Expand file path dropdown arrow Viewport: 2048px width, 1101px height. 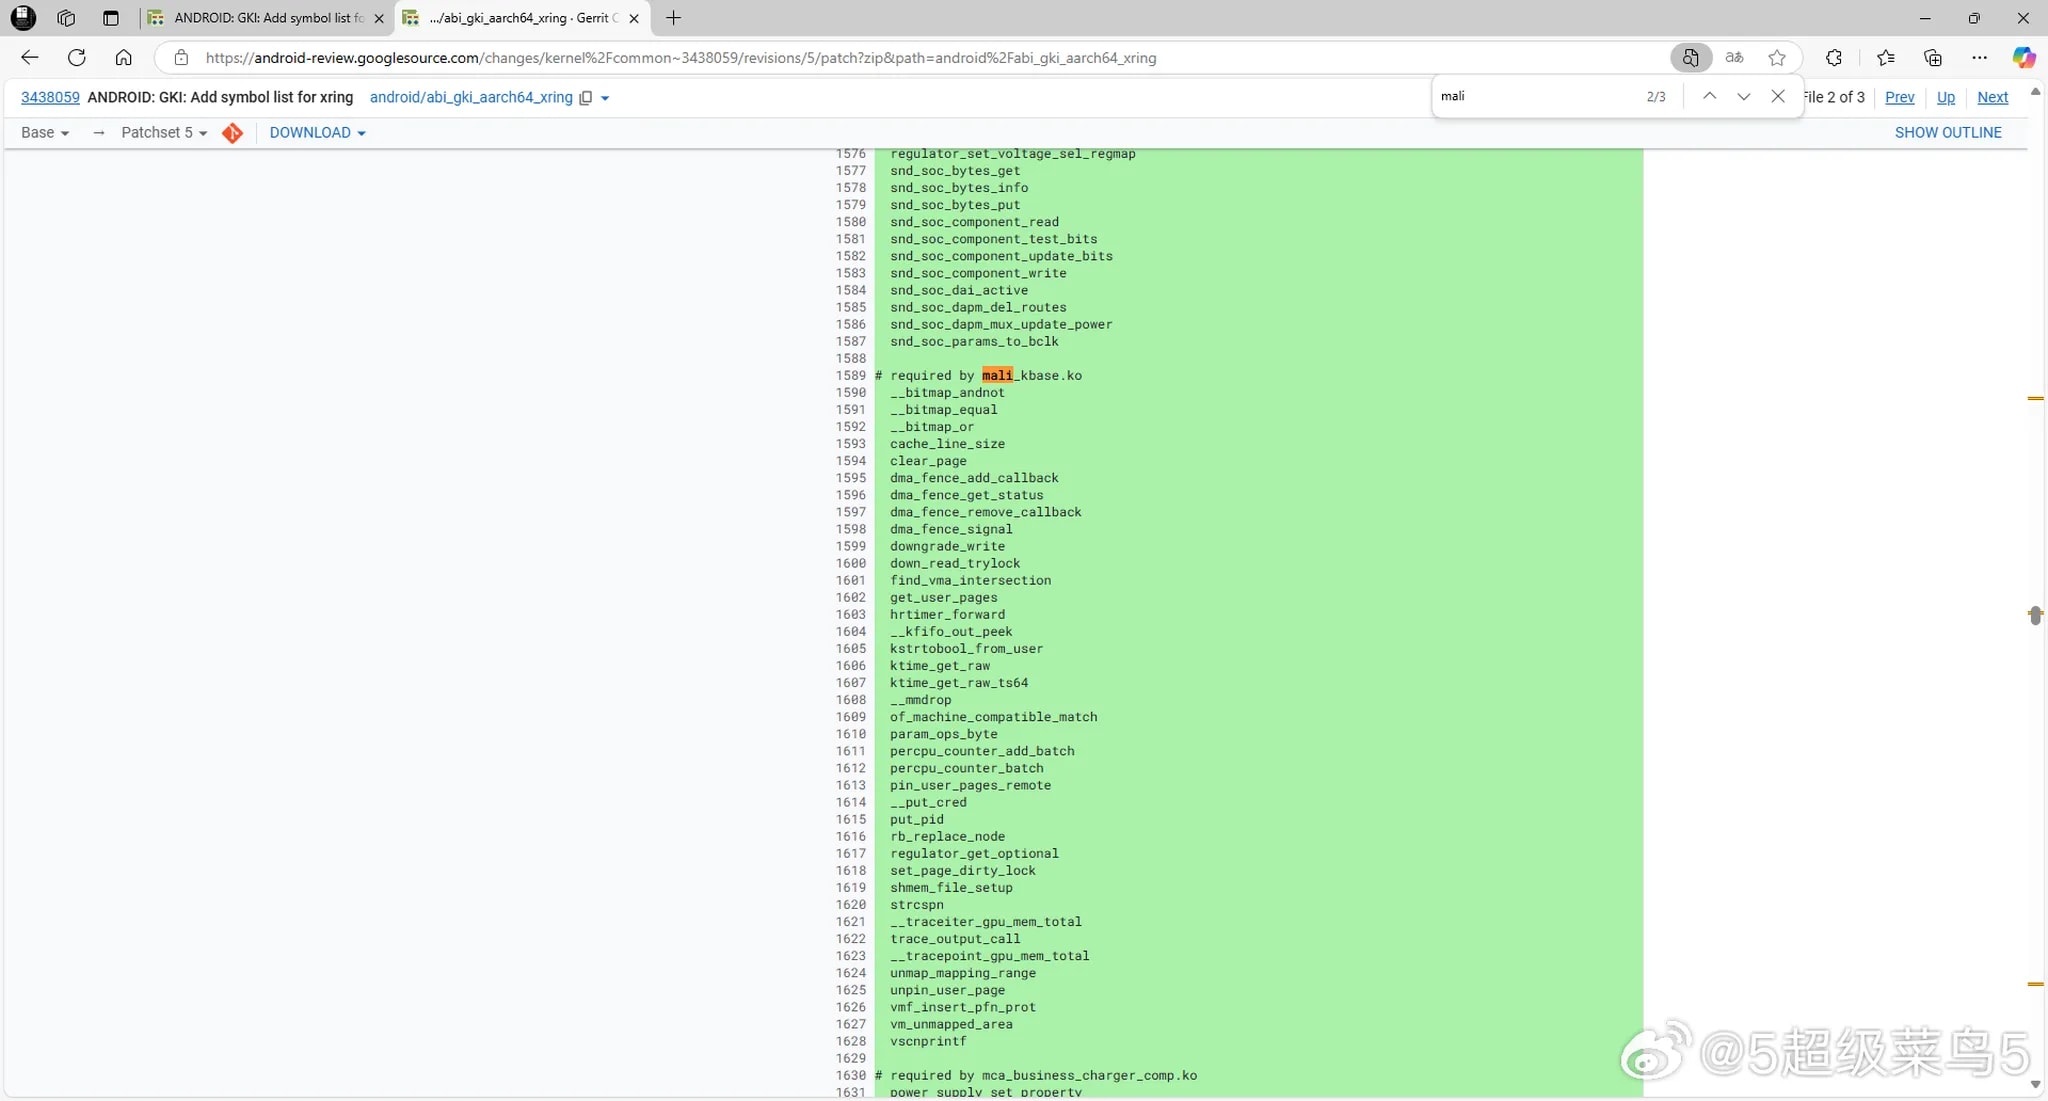click(605, 98)
